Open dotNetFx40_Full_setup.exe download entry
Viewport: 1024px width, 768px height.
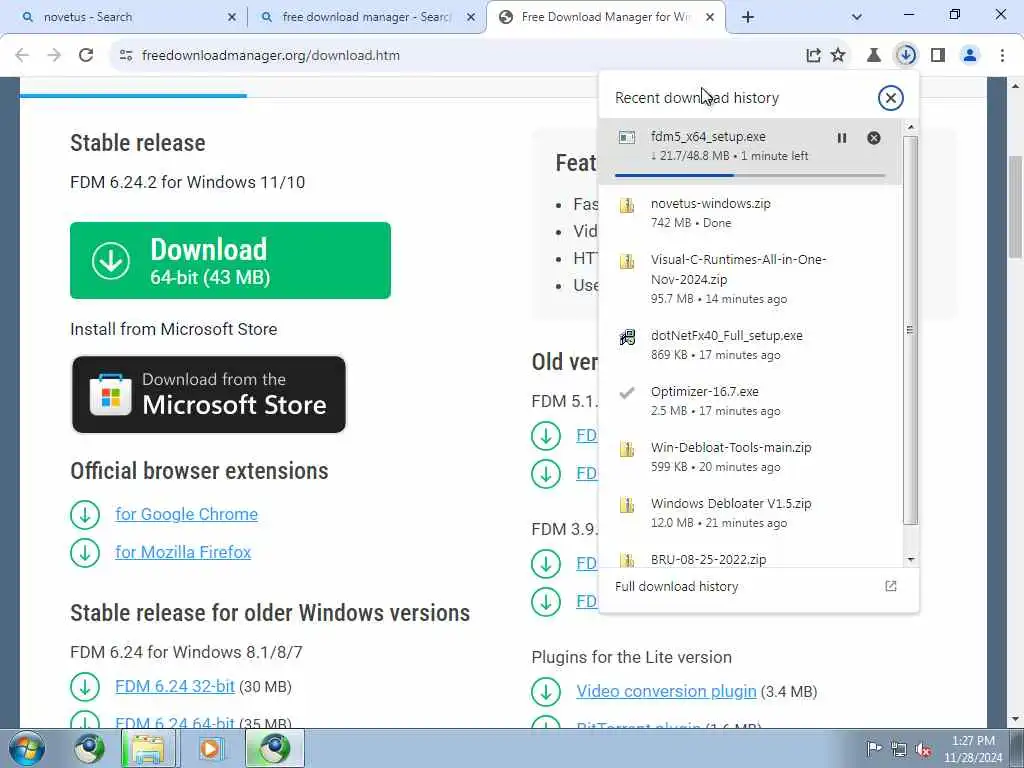click(x=750, y=345)
